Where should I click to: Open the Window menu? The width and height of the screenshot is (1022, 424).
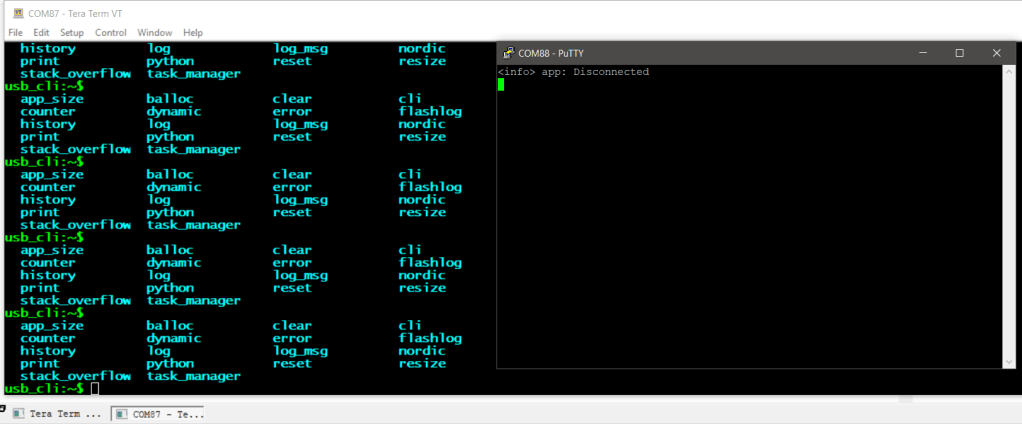[x=154, y=33]
